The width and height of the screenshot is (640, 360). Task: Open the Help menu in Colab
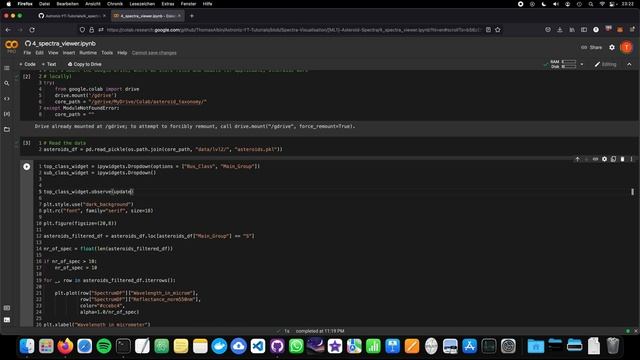122,53
